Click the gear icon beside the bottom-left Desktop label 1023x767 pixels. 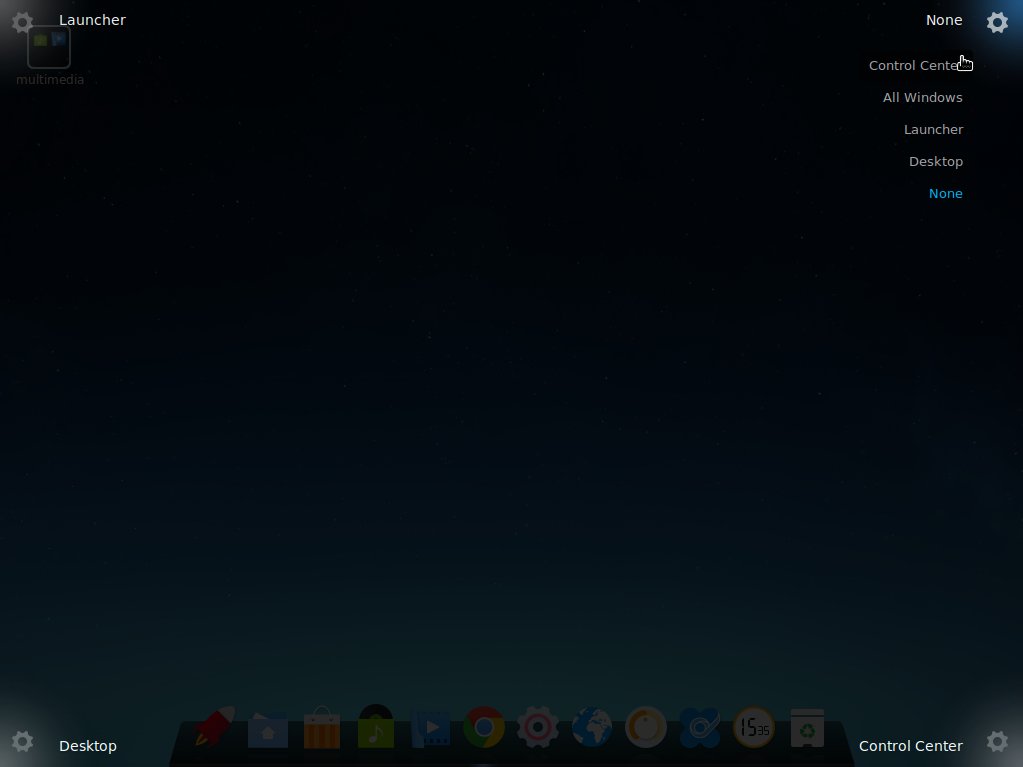22,742
